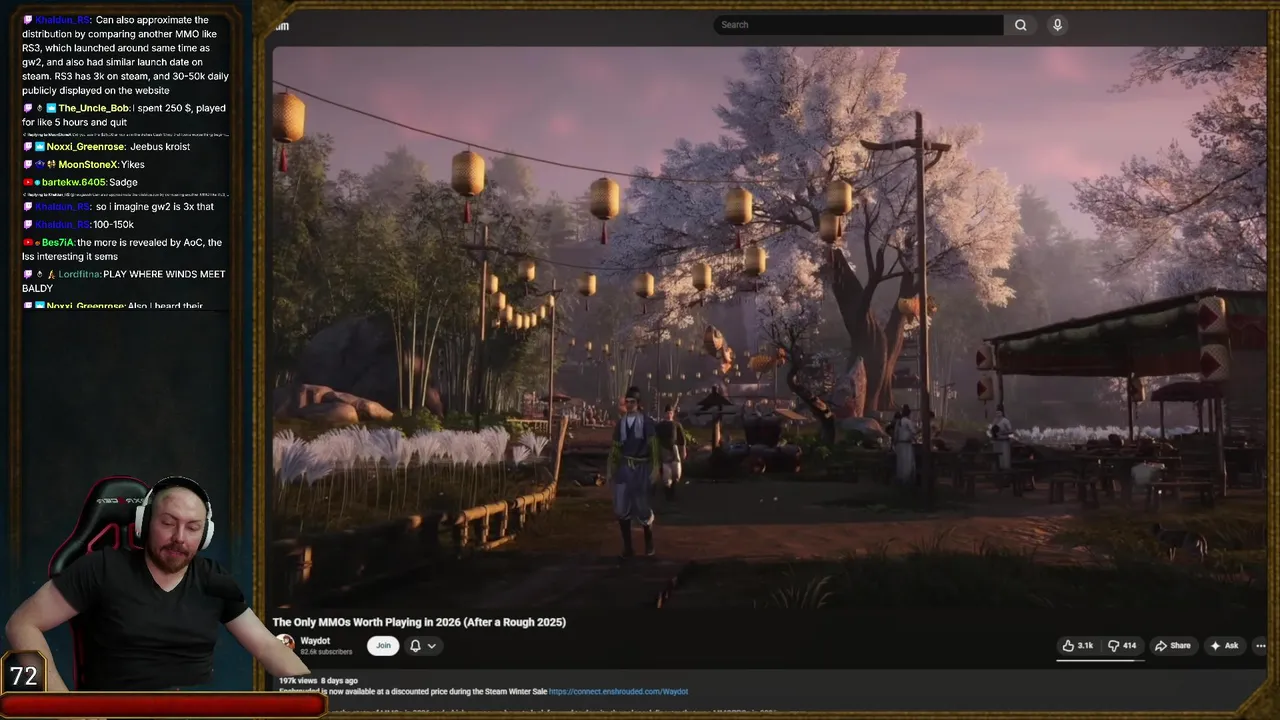The image size is (1280, 720).
Task: Click the '100-150k' chat message
Action: (113, 224)
